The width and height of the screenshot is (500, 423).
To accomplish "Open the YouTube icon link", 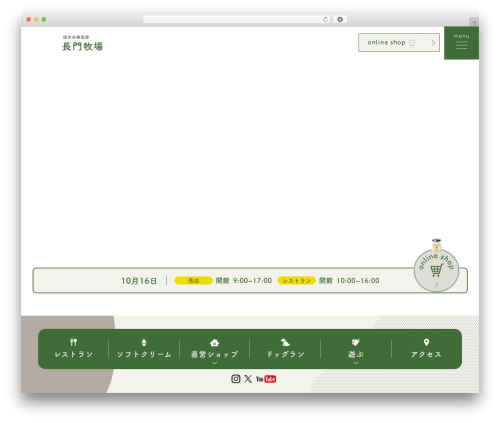I will click(266, 379).
